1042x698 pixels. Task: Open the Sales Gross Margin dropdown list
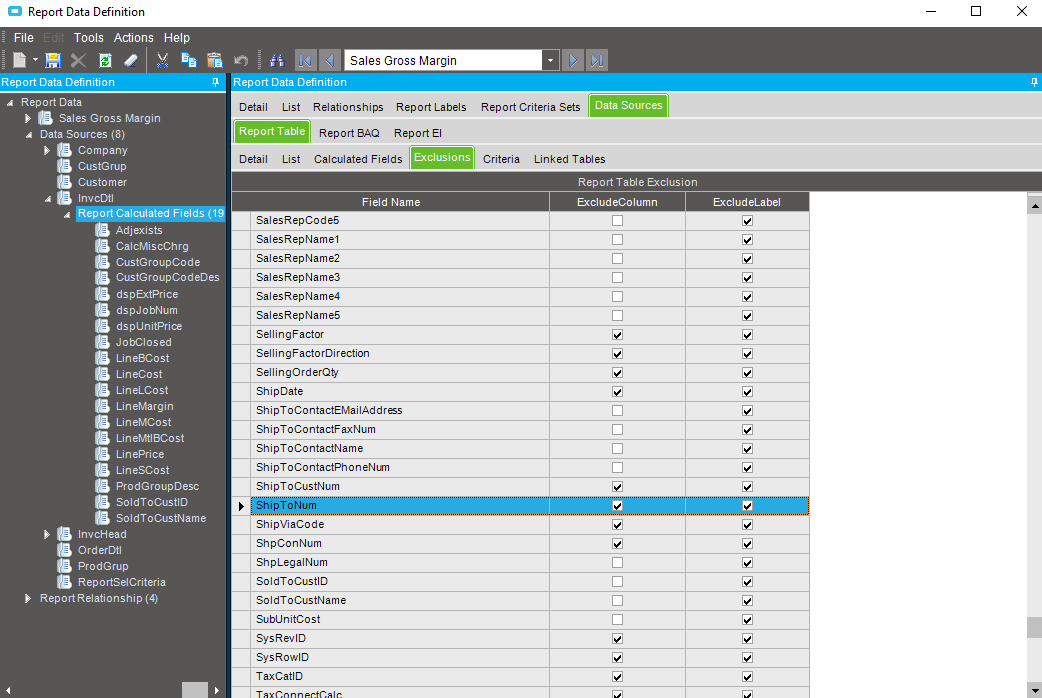coord(550,61)
